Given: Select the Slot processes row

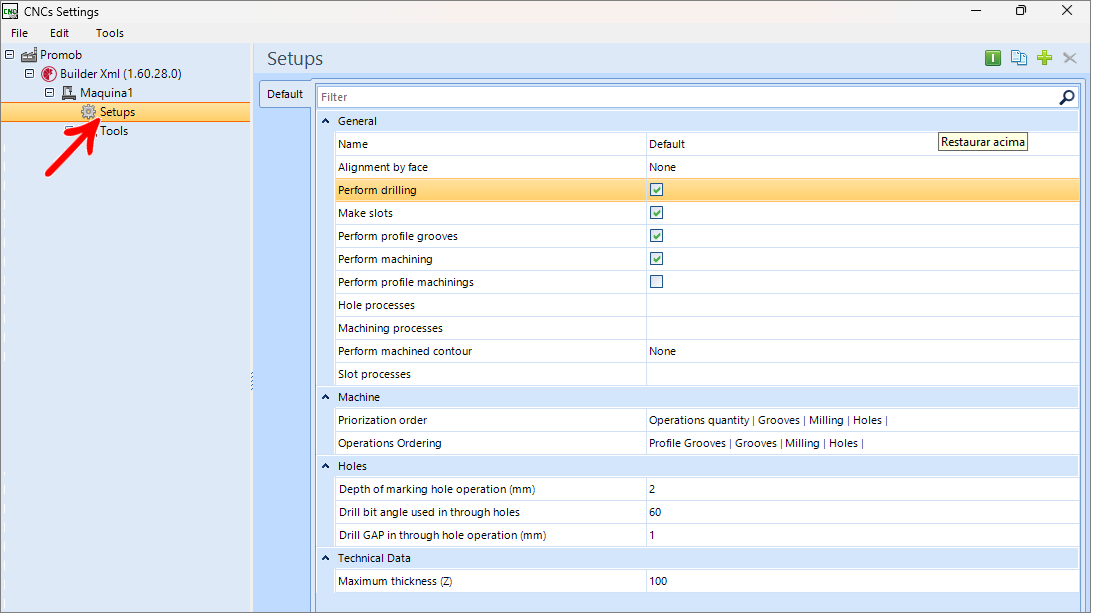Looking at the screenshot, I should (x=707, y=374).
